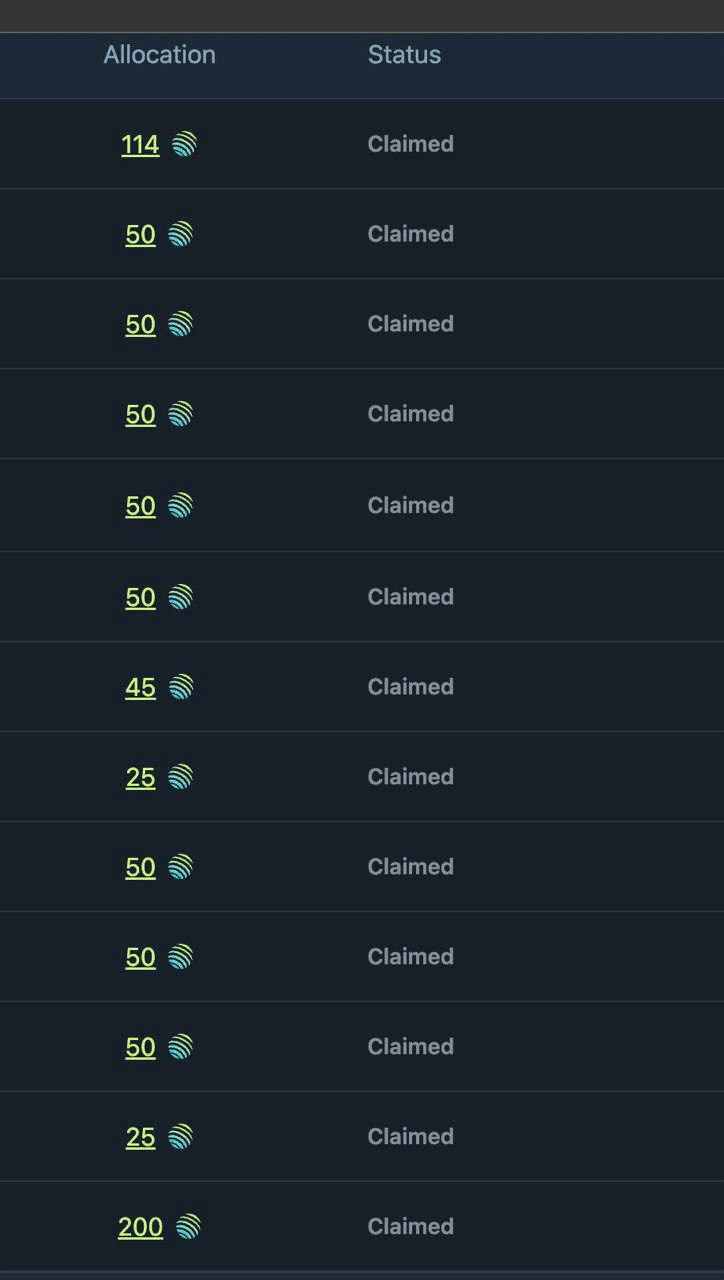Open the 114 allocation link
The height and width of the screenshot is (1280, 724).
click(x=140, y=145)
